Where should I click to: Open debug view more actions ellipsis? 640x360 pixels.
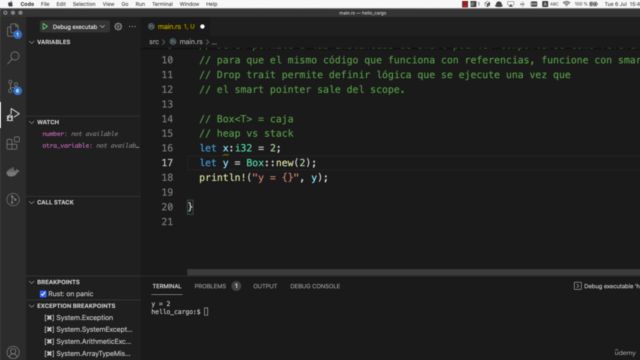click(132, 27)
